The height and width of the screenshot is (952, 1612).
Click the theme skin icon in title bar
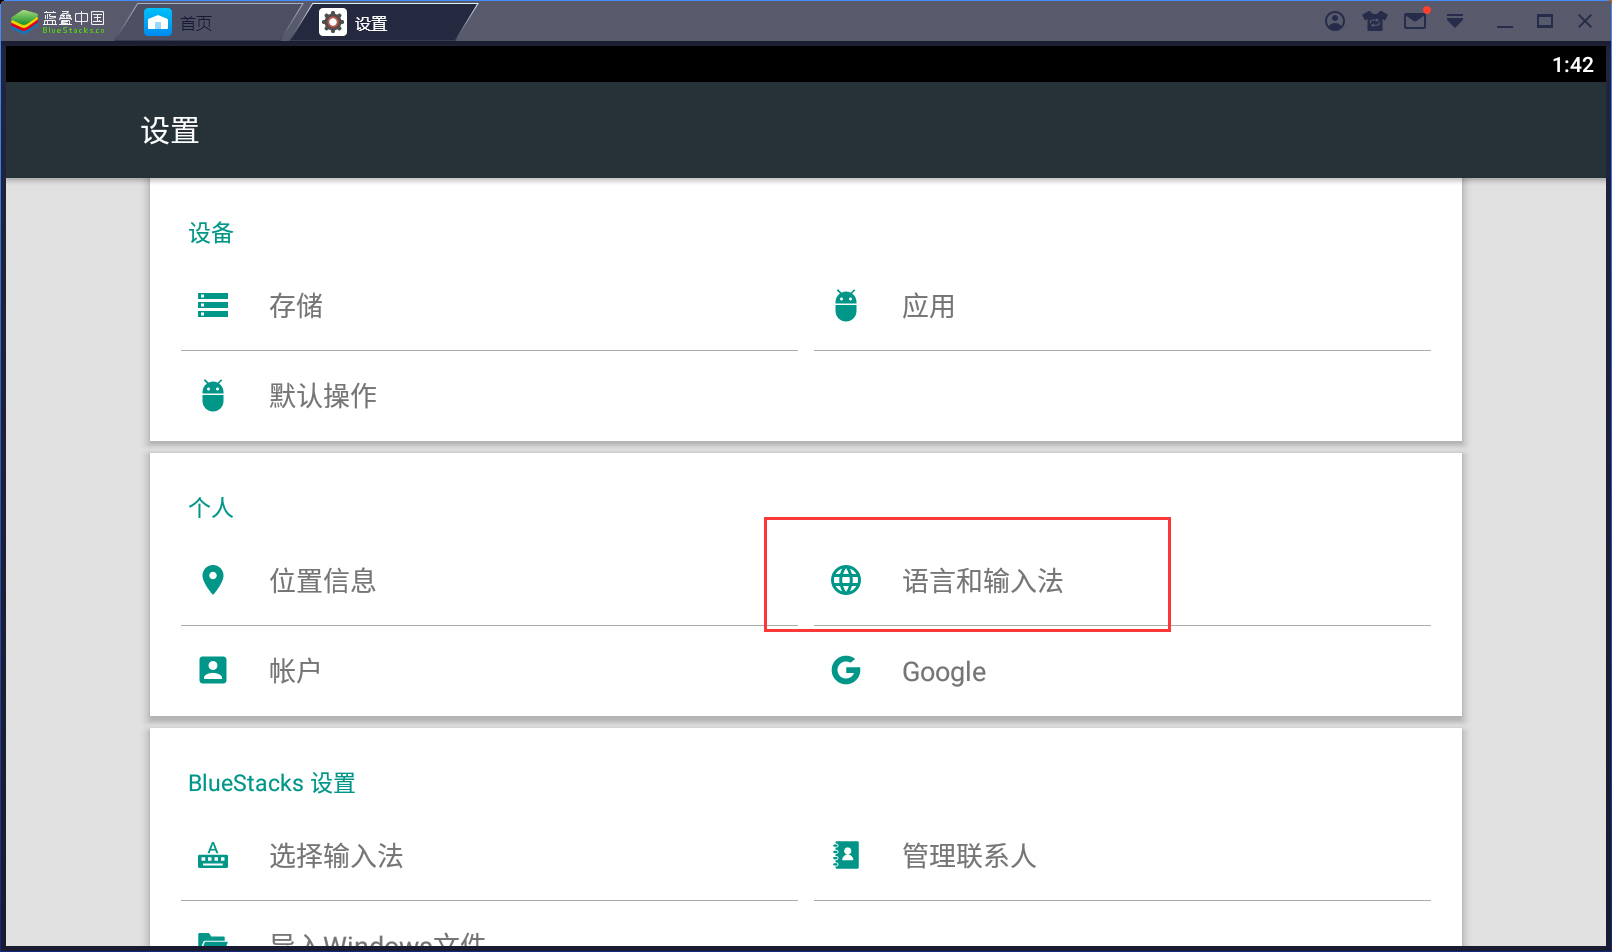[1375, 20]
